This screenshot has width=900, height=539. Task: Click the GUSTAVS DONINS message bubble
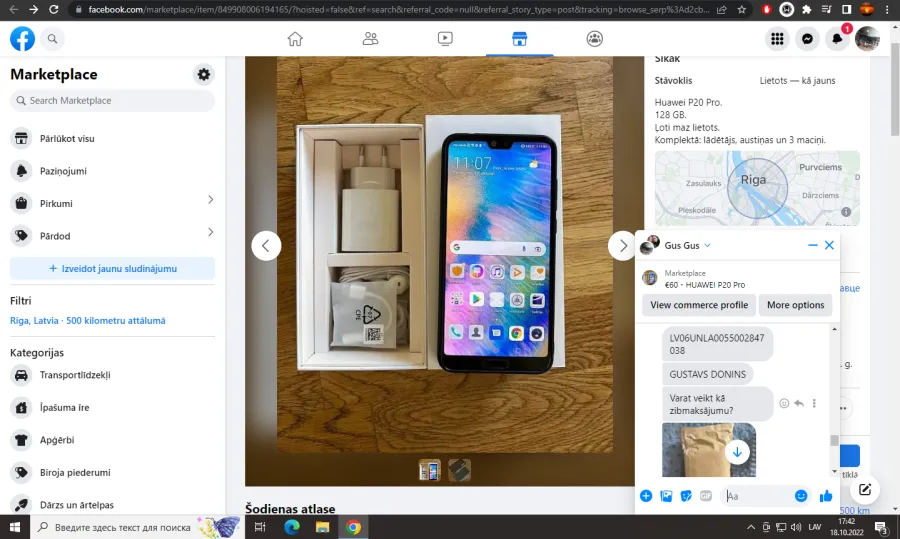pos(708,374)
